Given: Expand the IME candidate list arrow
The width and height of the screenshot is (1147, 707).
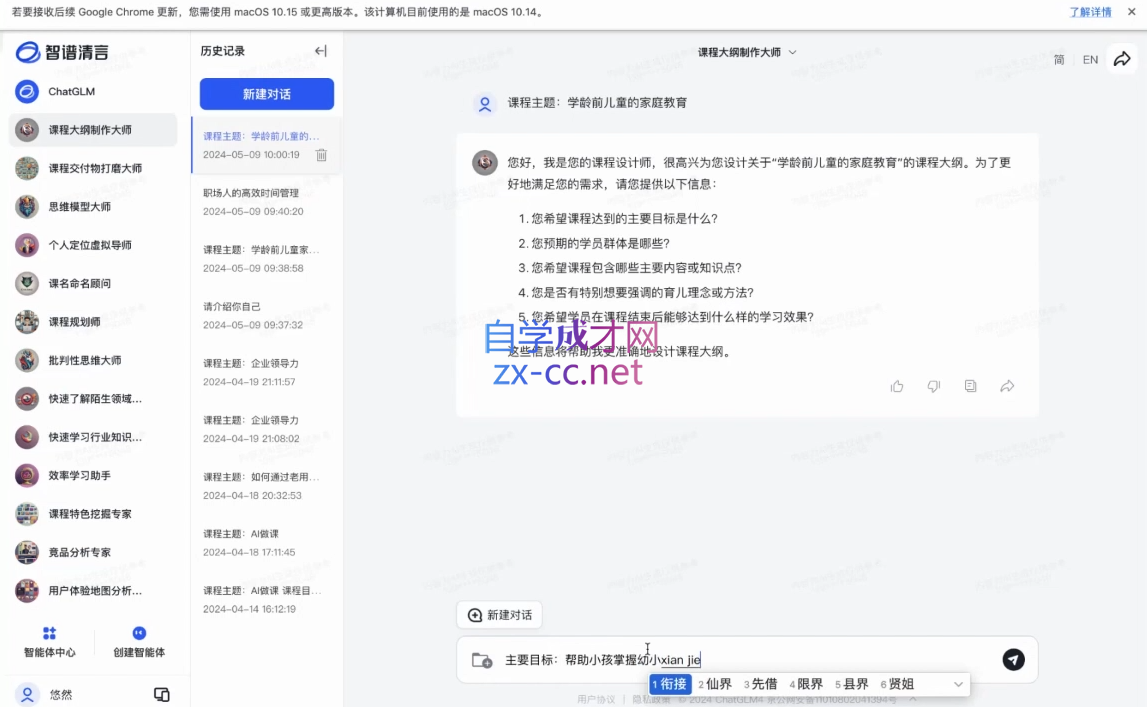Looking at the screenshot, I should tap(958, 684).
